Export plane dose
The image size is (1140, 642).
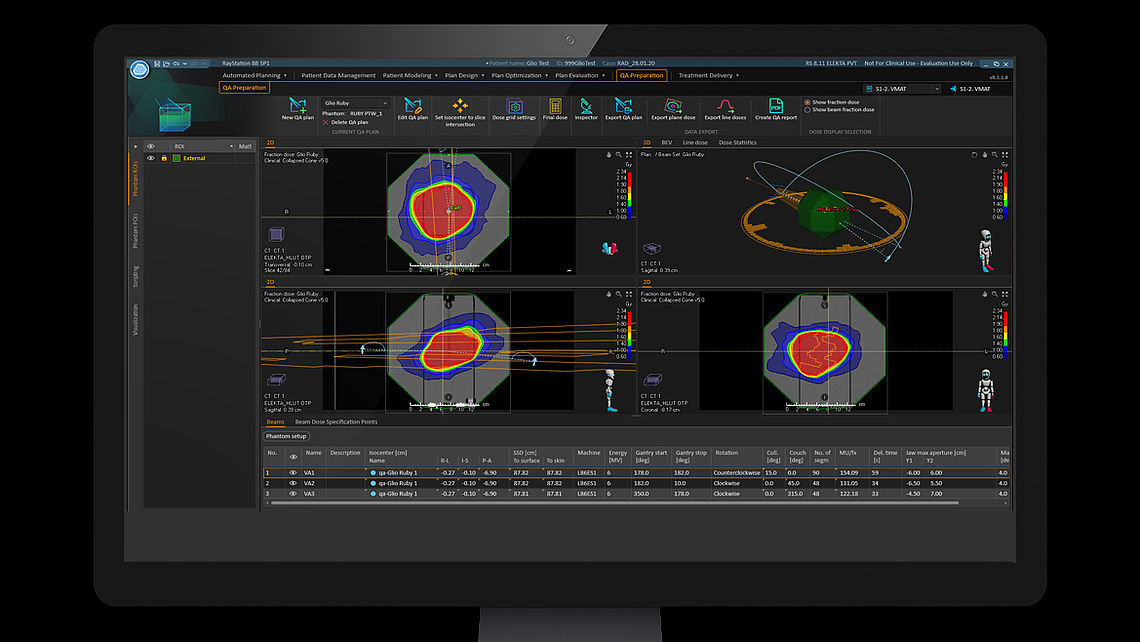tap(674, 108)
